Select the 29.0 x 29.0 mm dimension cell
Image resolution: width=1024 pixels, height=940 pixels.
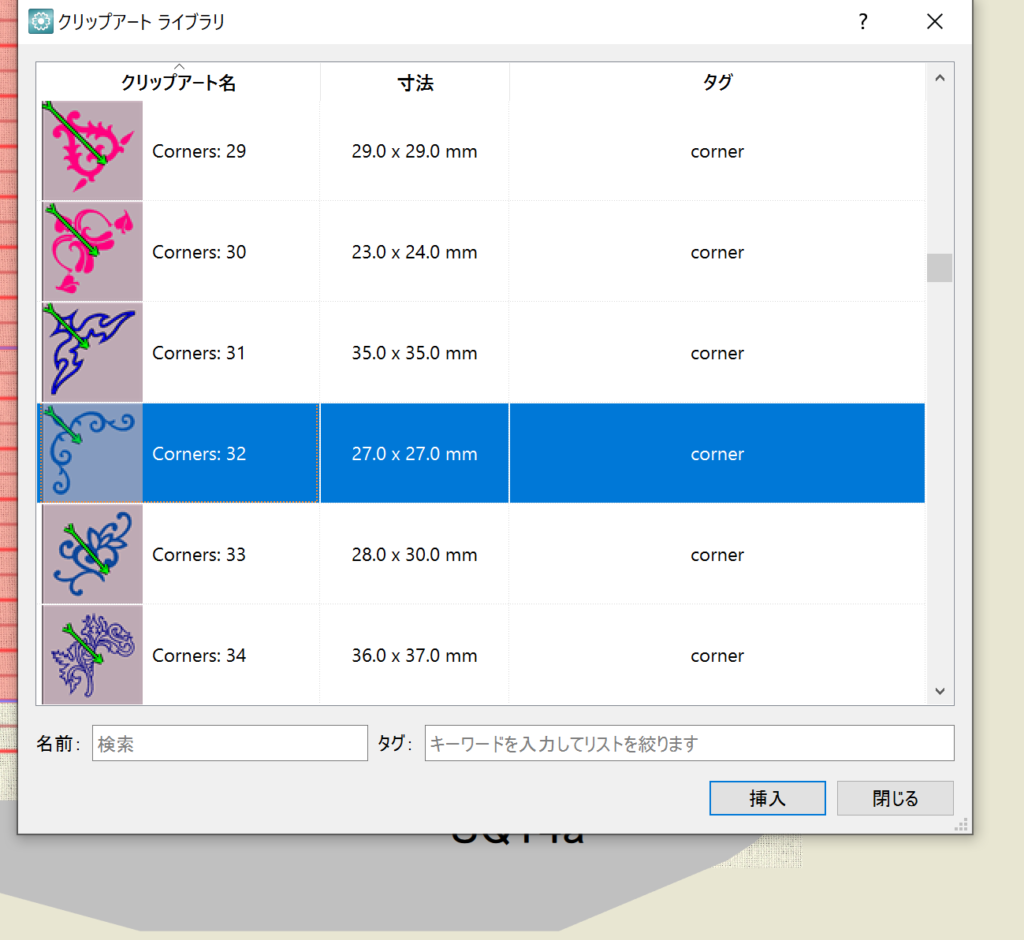pos(414,152)
